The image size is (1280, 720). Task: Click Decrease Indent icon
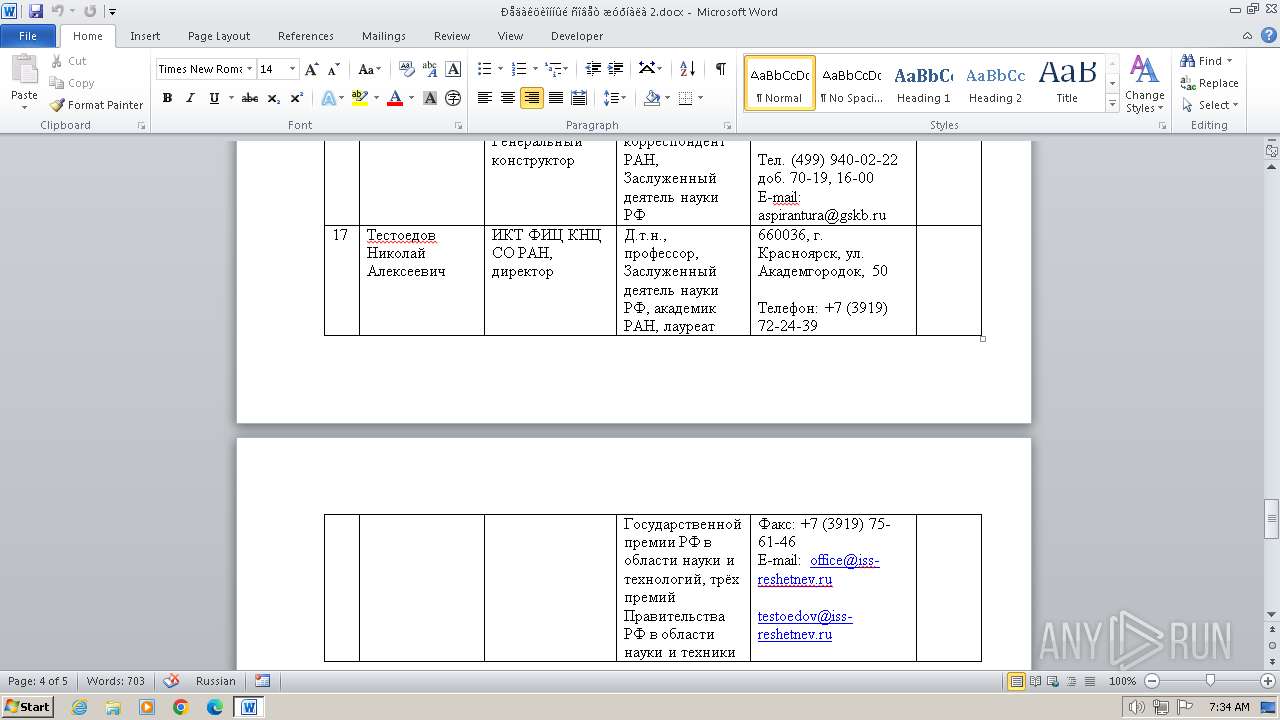click(x=593, y=69)
